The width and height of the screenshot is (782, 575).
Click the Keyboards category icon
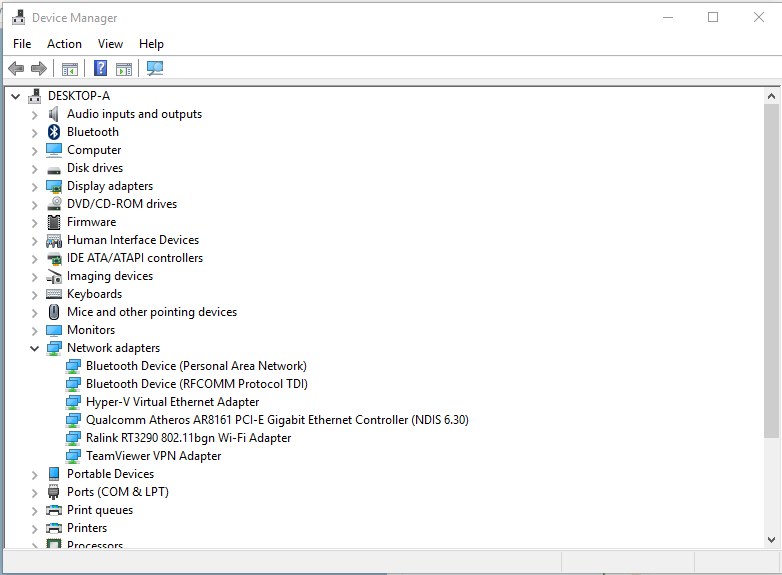click(54, 294)
